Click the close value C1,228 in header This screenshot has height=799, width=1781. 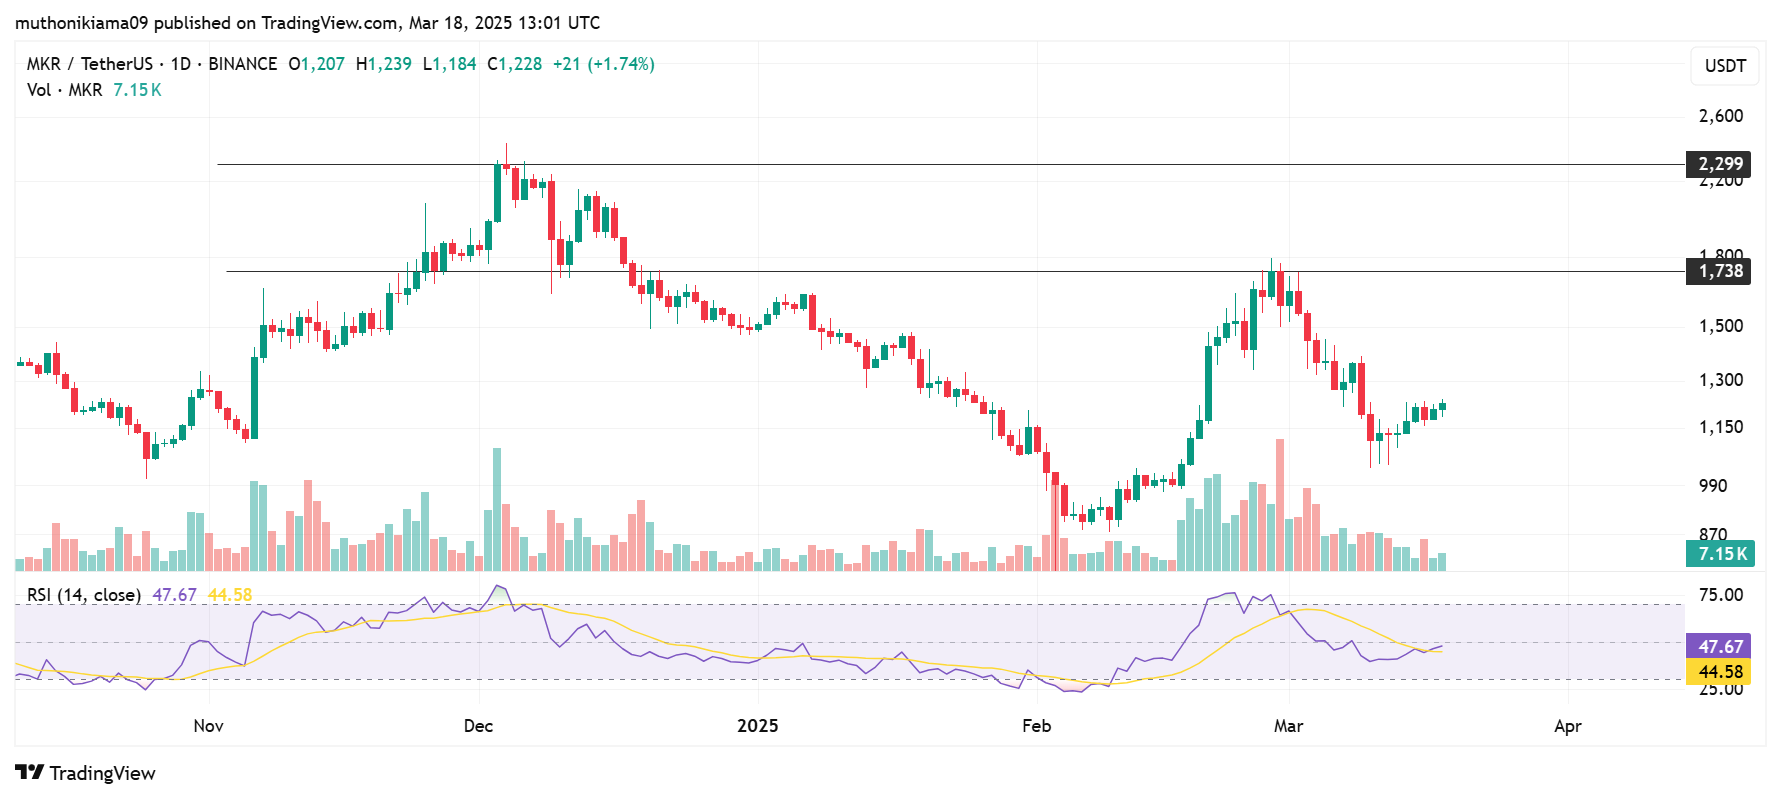point(514,64)
